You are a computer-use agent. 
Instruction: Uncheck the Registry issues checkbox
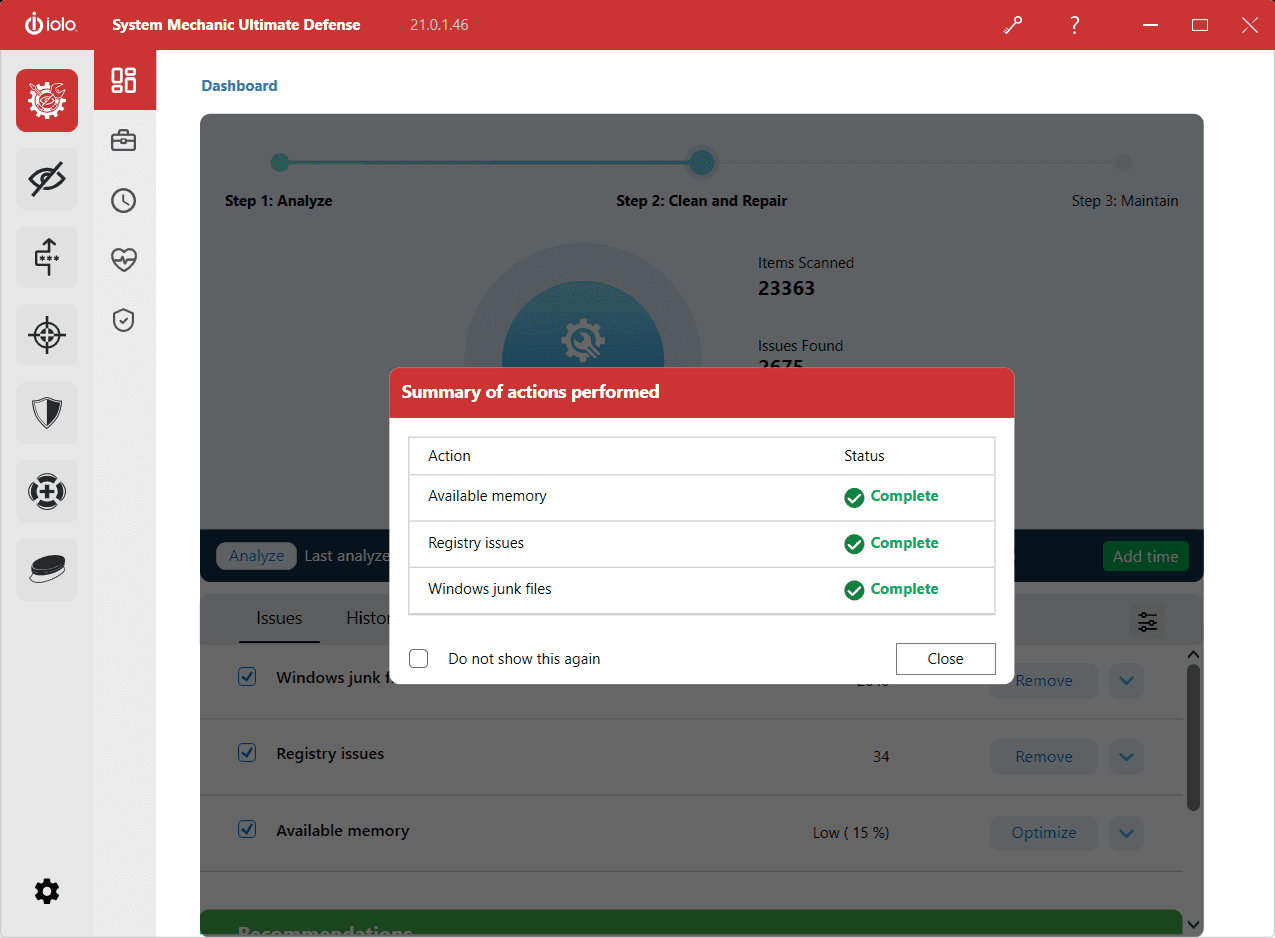[x=247, y=753]
